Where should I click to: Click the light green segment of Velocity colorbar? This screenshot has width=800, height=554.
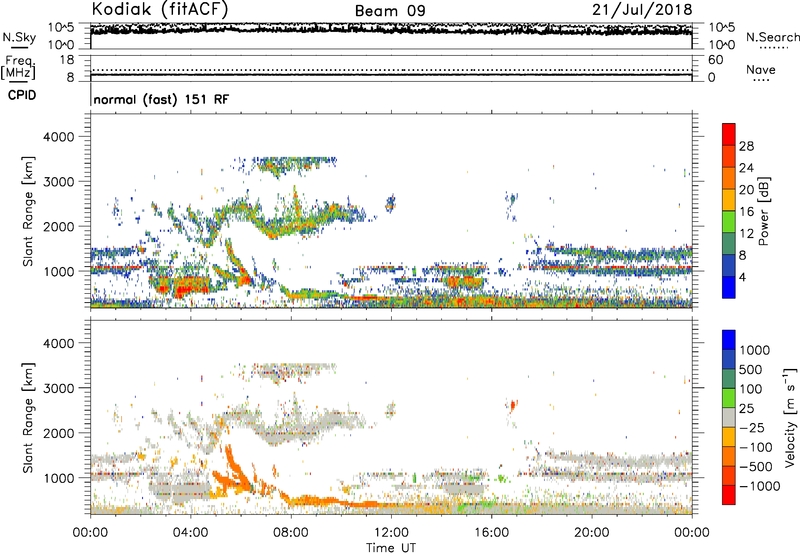click(729, 398)
